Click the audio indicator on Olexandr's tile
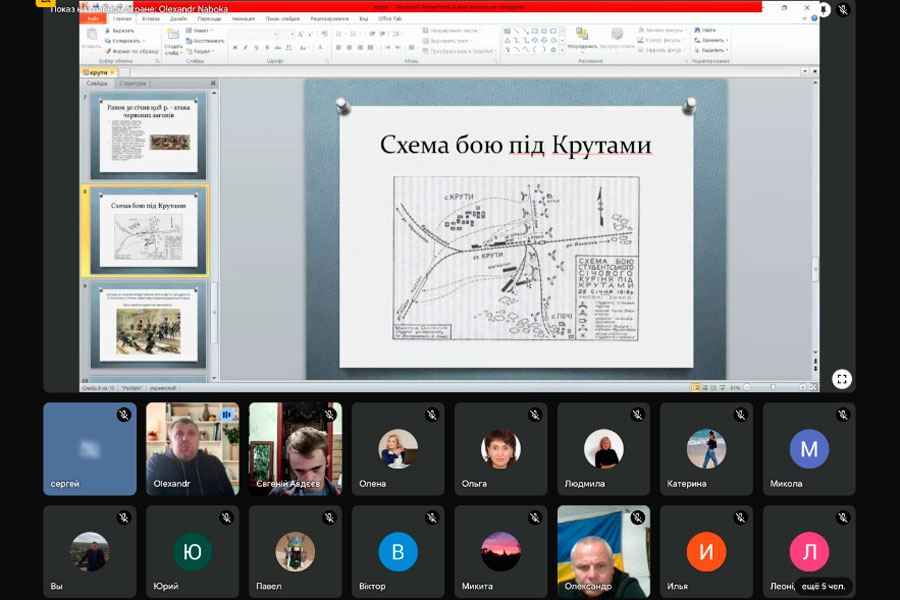This screenshot has height=600, width=900. tap(227, 414)
